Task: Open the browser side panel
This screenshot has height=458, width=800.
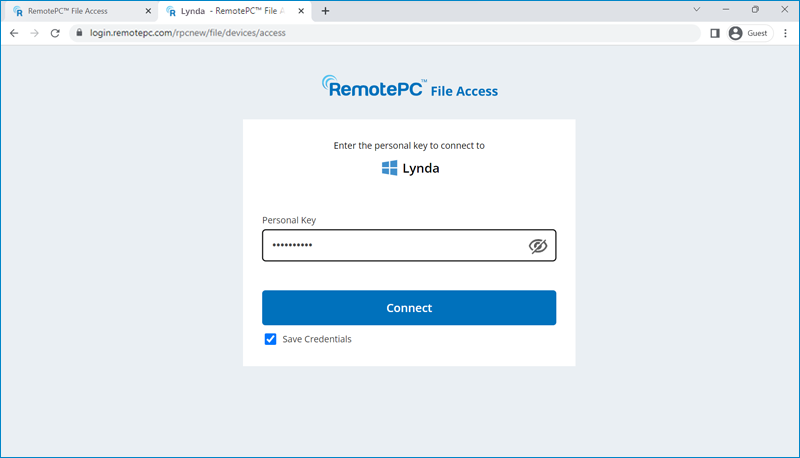Action: pos(714,33)
